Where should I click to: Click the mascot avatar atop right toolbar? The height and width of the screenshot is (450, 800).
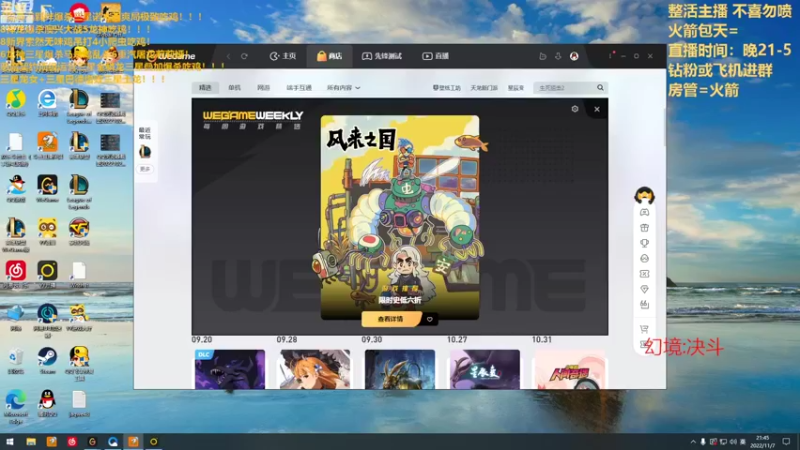(644, 195)
